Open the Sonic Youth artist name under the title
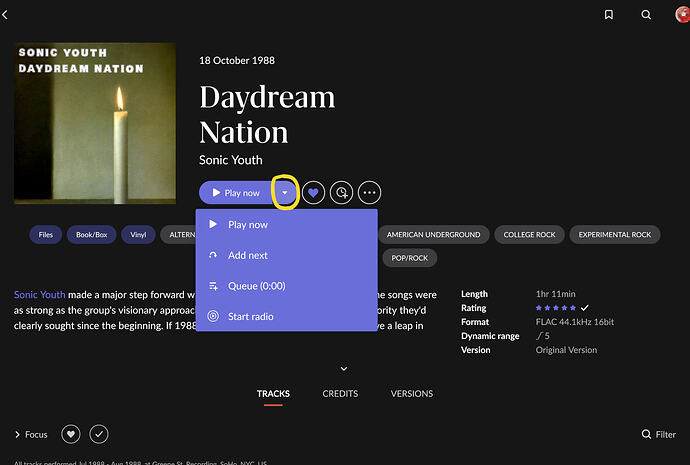 (231, 160)
